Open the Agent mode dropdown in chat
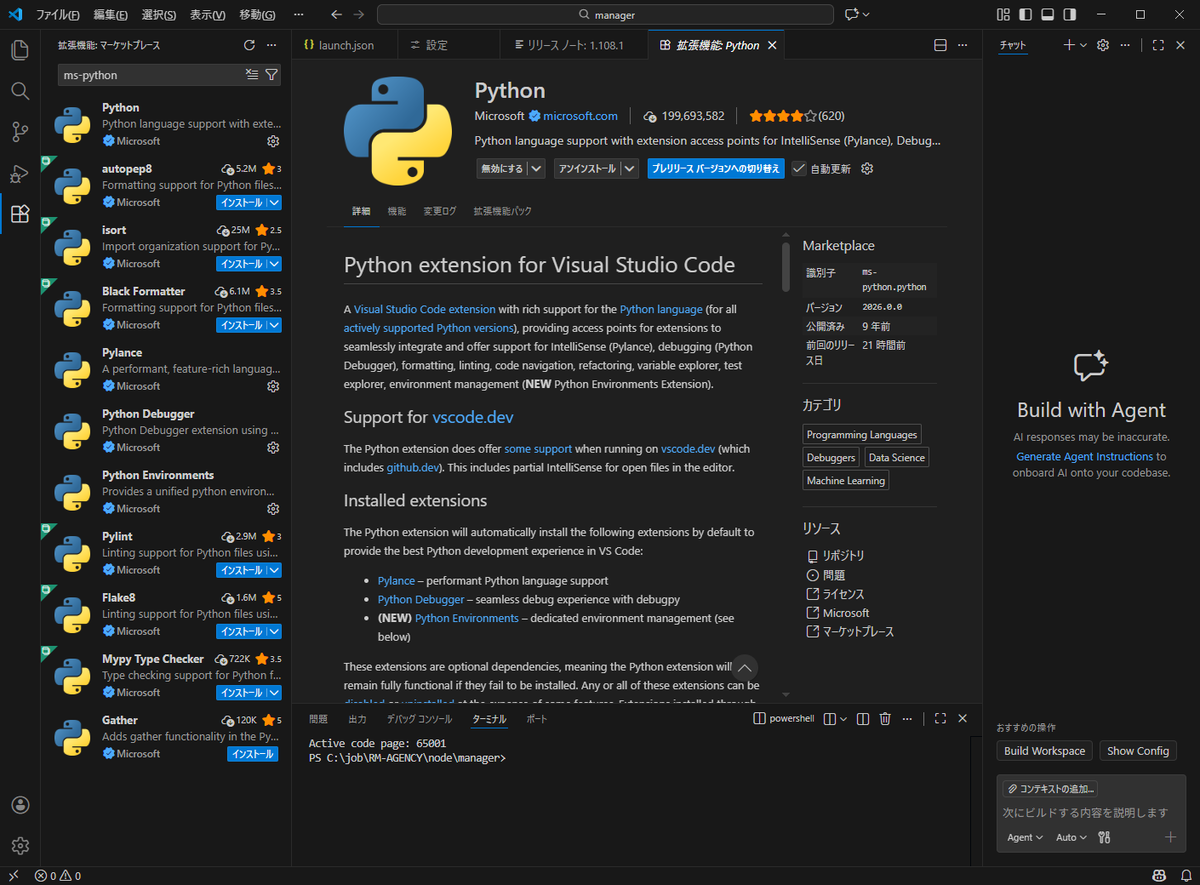Viewport: 1200px width, 885px height. click(x=1025, y=837)
